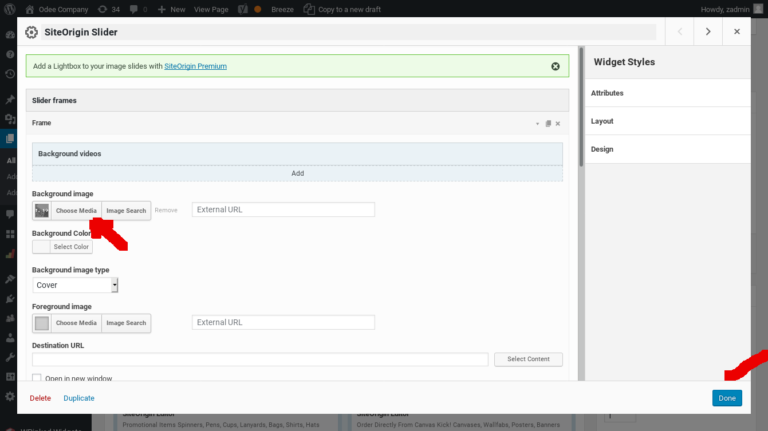This screenshot has height=431, width=768.
Task: Click Breeze in the admin toolbar
Action: pyautogui.click(x=281, y=8)
